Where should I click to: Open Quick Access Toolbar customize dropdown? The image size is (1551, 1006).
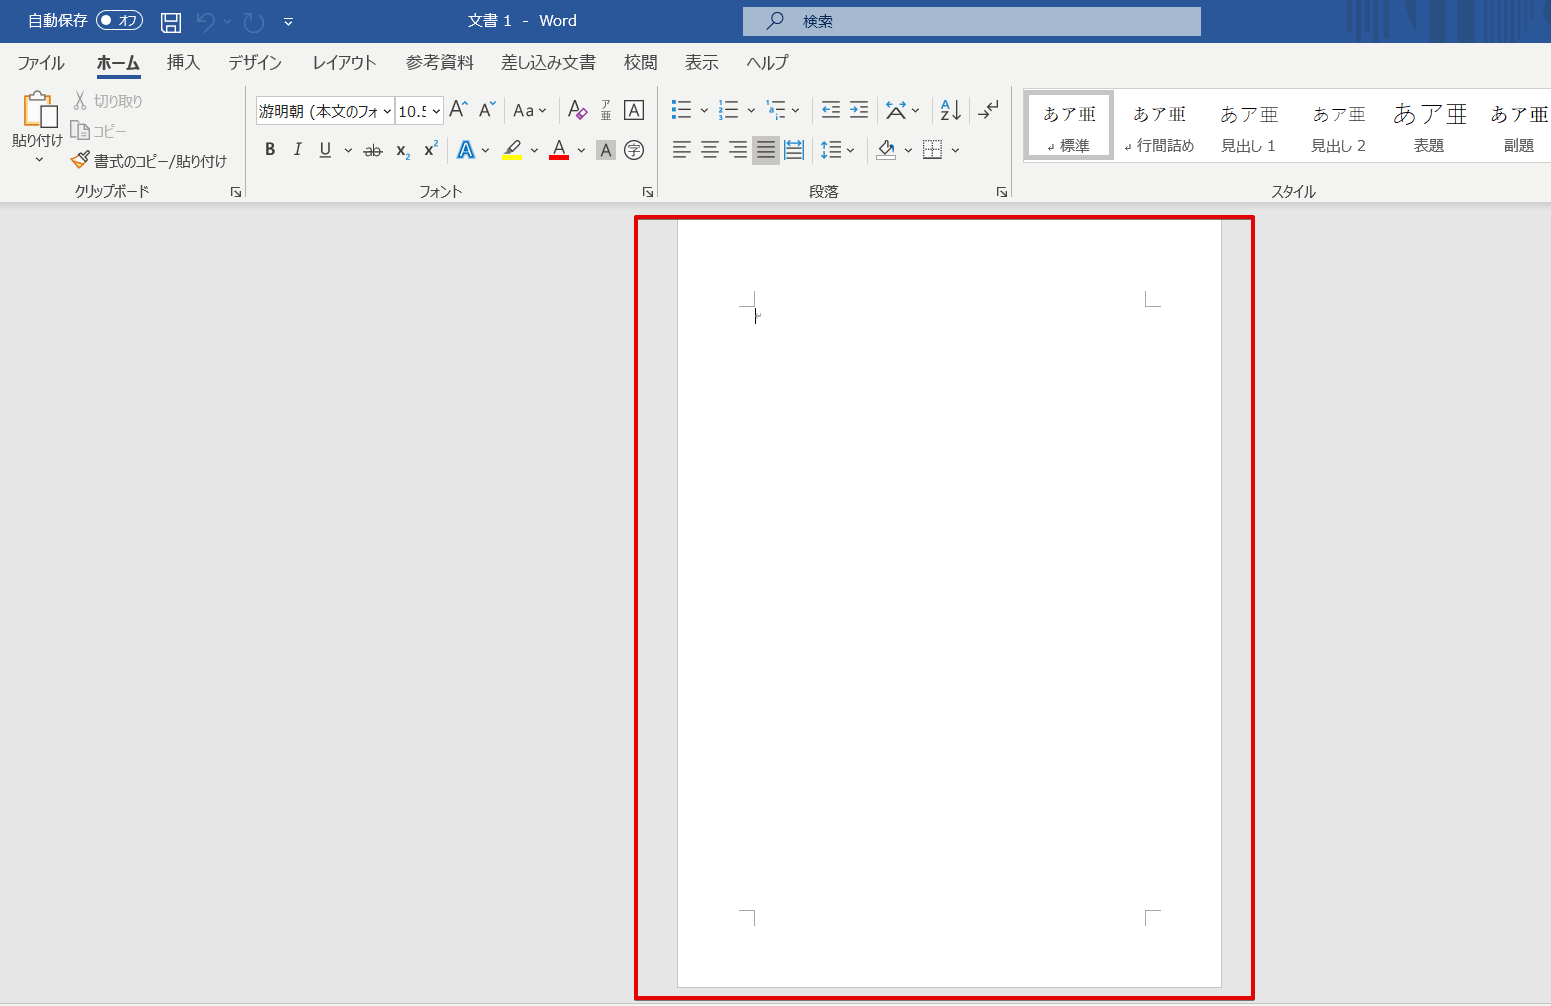tap(288, 21)
